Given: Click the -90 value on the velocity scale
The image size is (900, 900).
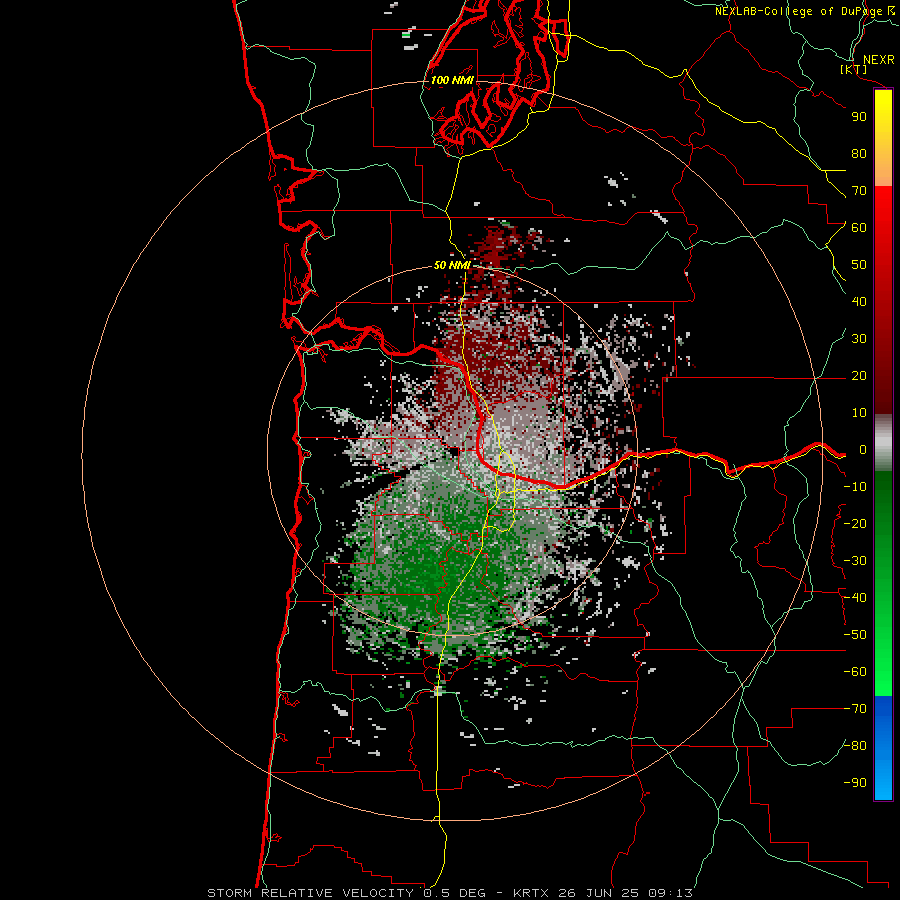Looking at the screenshot, I should point(855,783).
